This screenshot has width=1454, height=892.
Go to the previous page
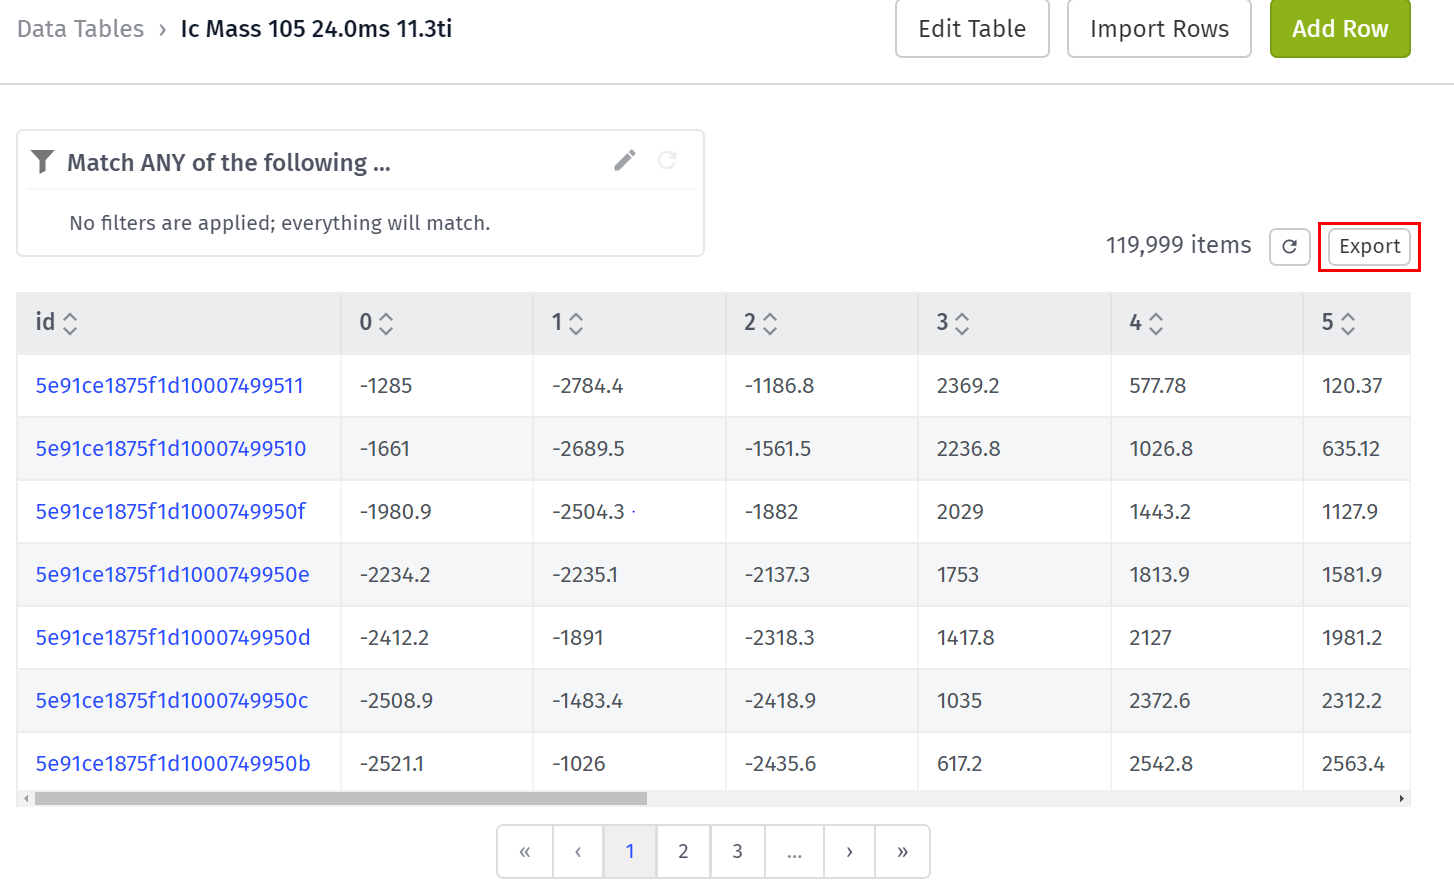[578, 852]
